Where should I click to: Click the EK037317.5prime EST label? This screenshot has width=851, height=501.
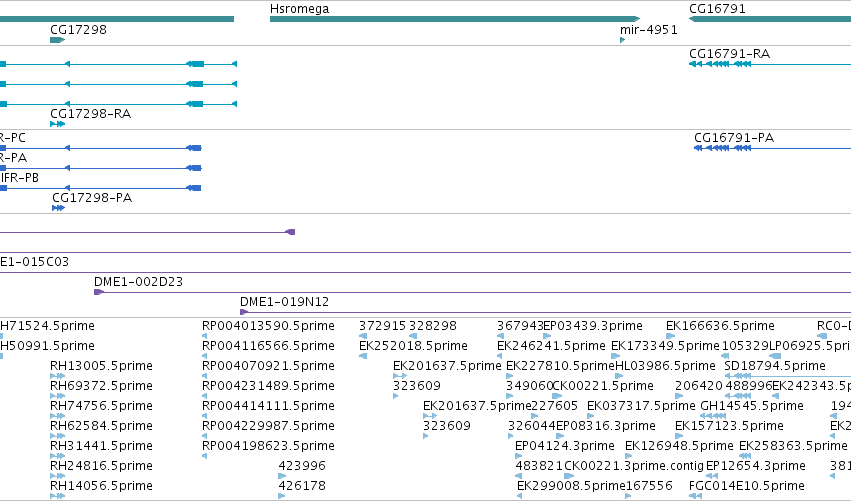(x=641, y=407)
